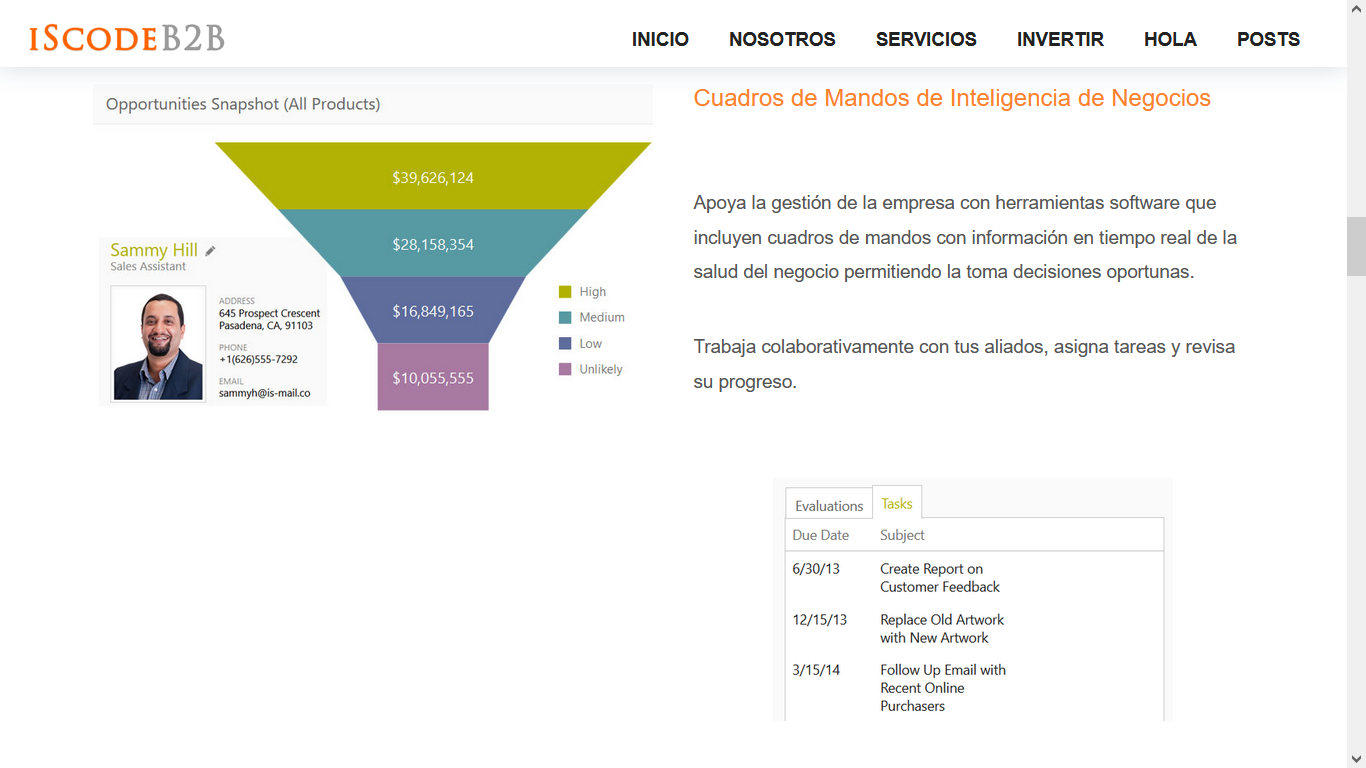Image resolution: width=1366 pixels, height=768 pixels.
Task: Click the Cuadros de Mandos de Inteligencia heading
Action: (x=952, y=98)
